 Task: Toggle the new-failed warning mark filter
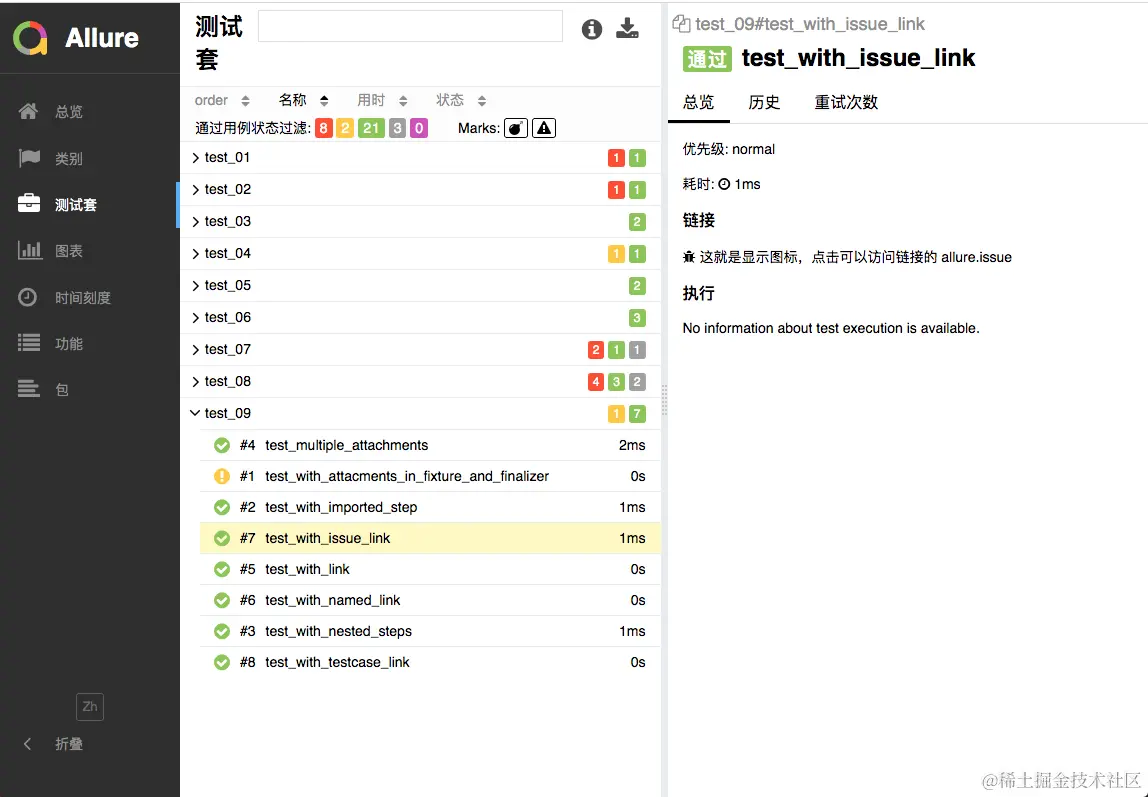coord(544,129)
